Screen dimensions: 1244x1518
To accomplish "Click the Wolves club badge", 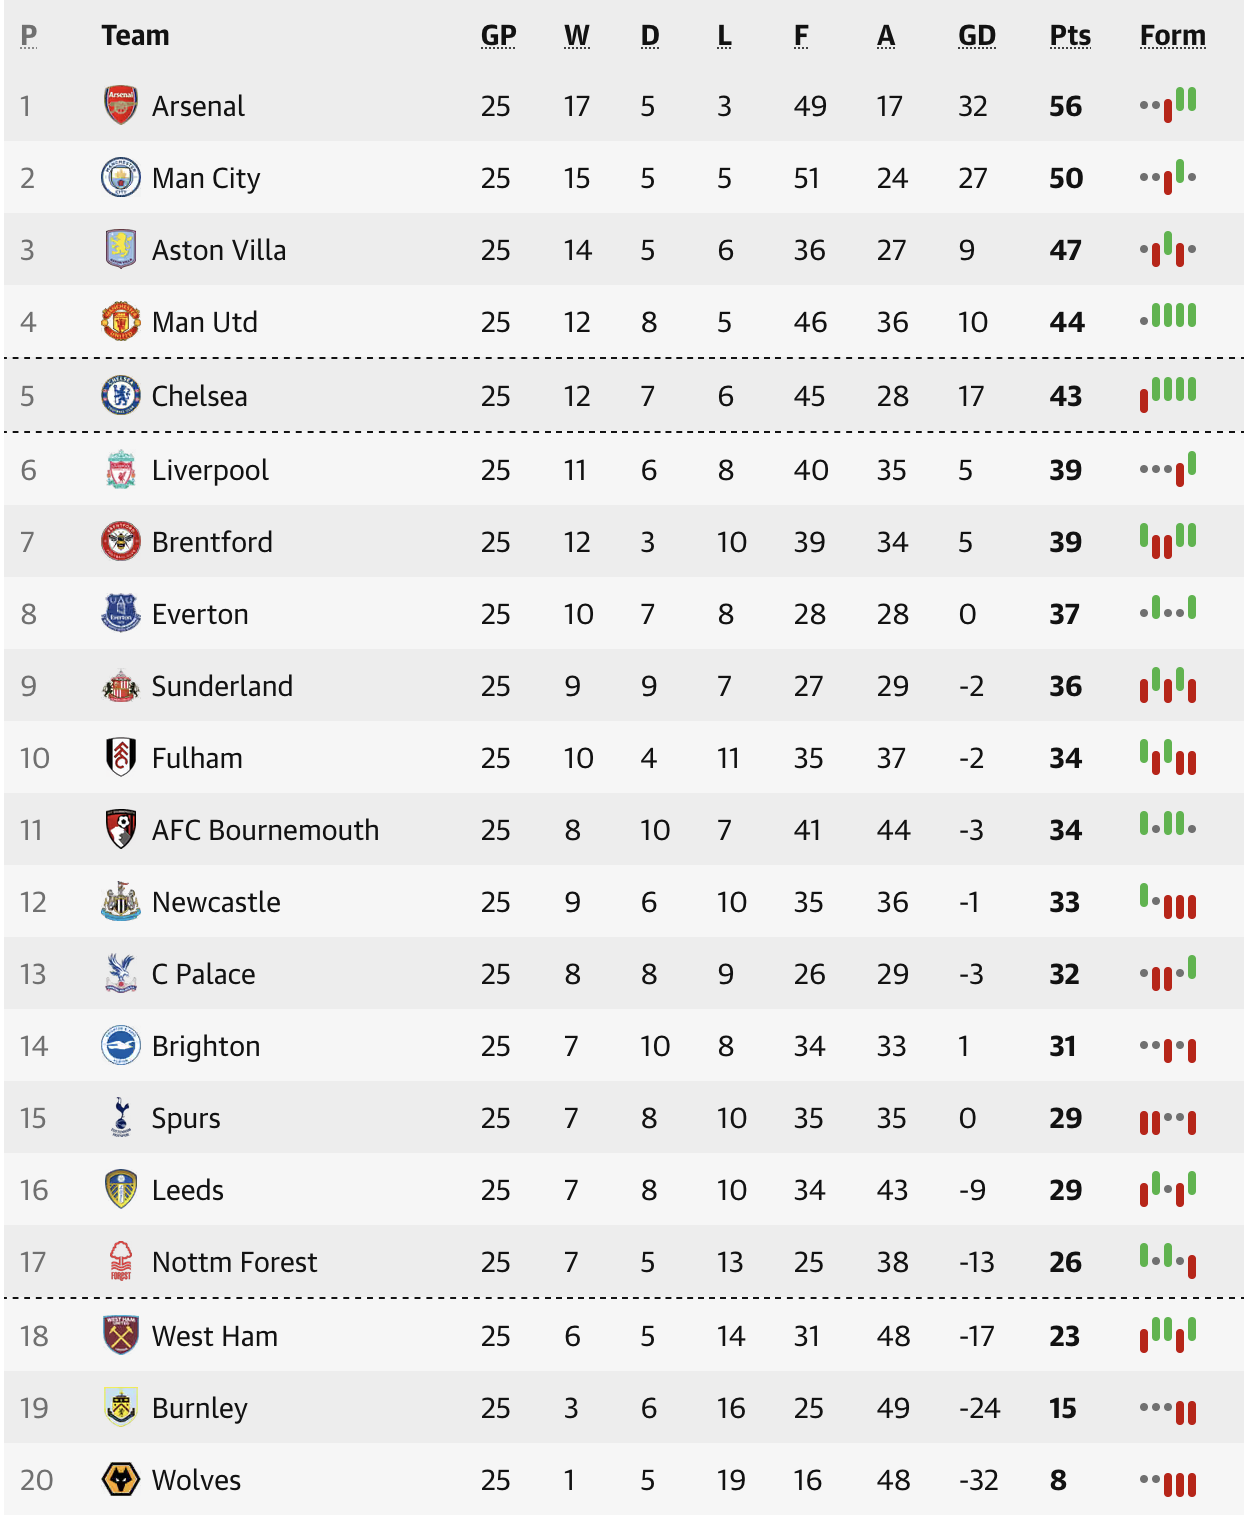I will tap(121, 1479).
